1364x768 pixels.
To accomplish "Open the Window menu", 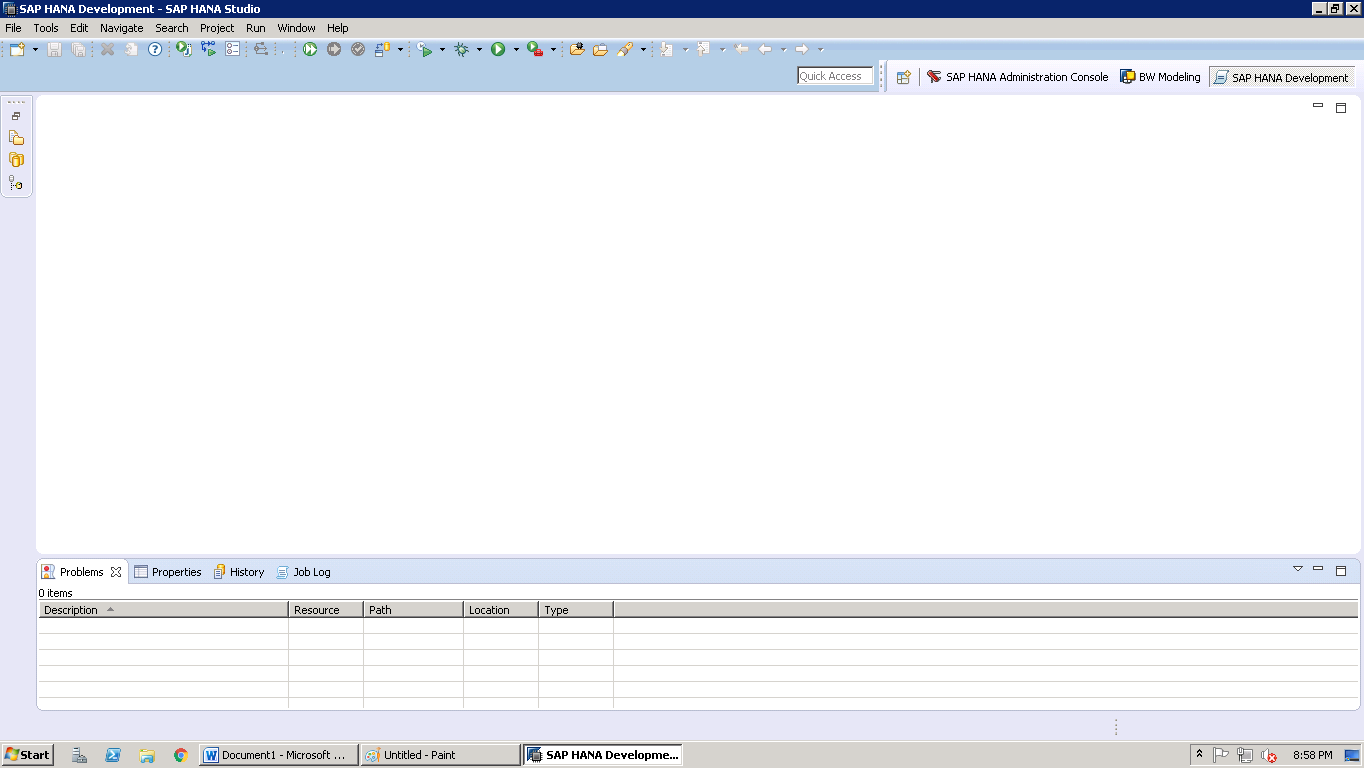I will (296, 28).
